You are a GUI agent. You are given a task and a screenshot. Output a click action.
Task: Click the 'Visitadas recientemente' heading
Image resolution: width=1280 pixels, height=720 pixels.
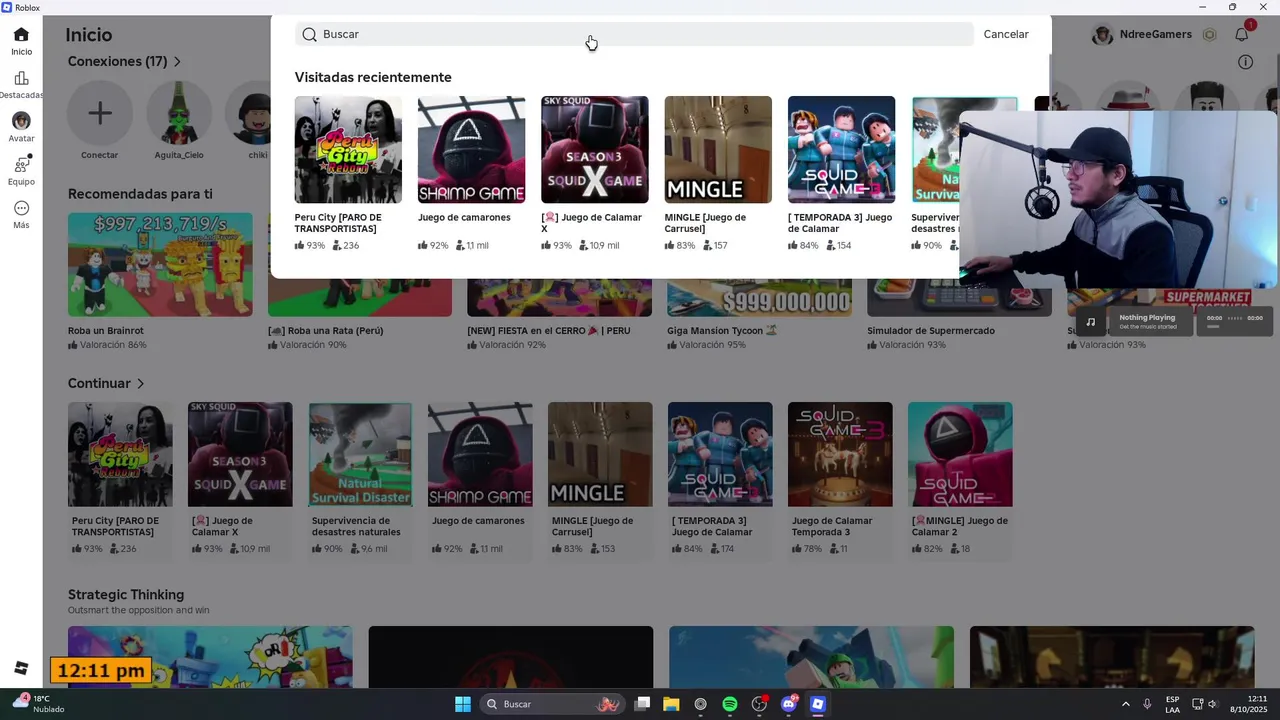373,77
